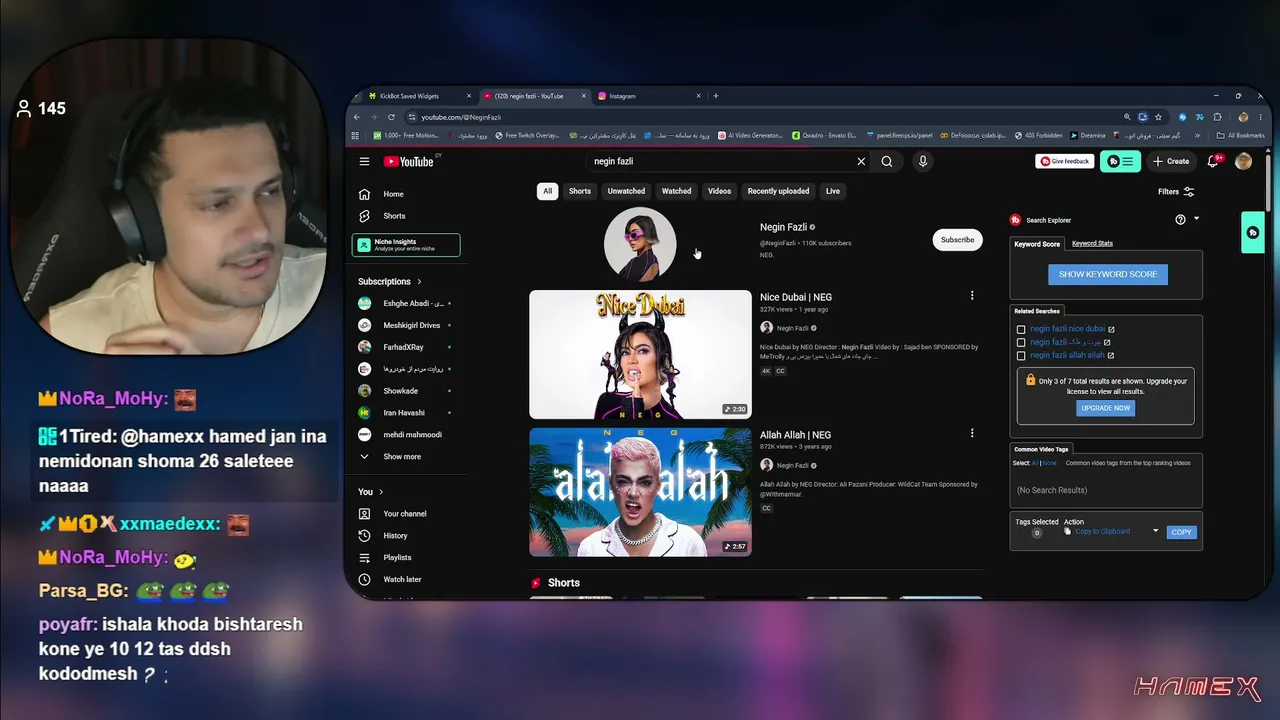Open Your channel in the sidebar
Screen dimensions: 1280x720
click(x=406, y=514)
